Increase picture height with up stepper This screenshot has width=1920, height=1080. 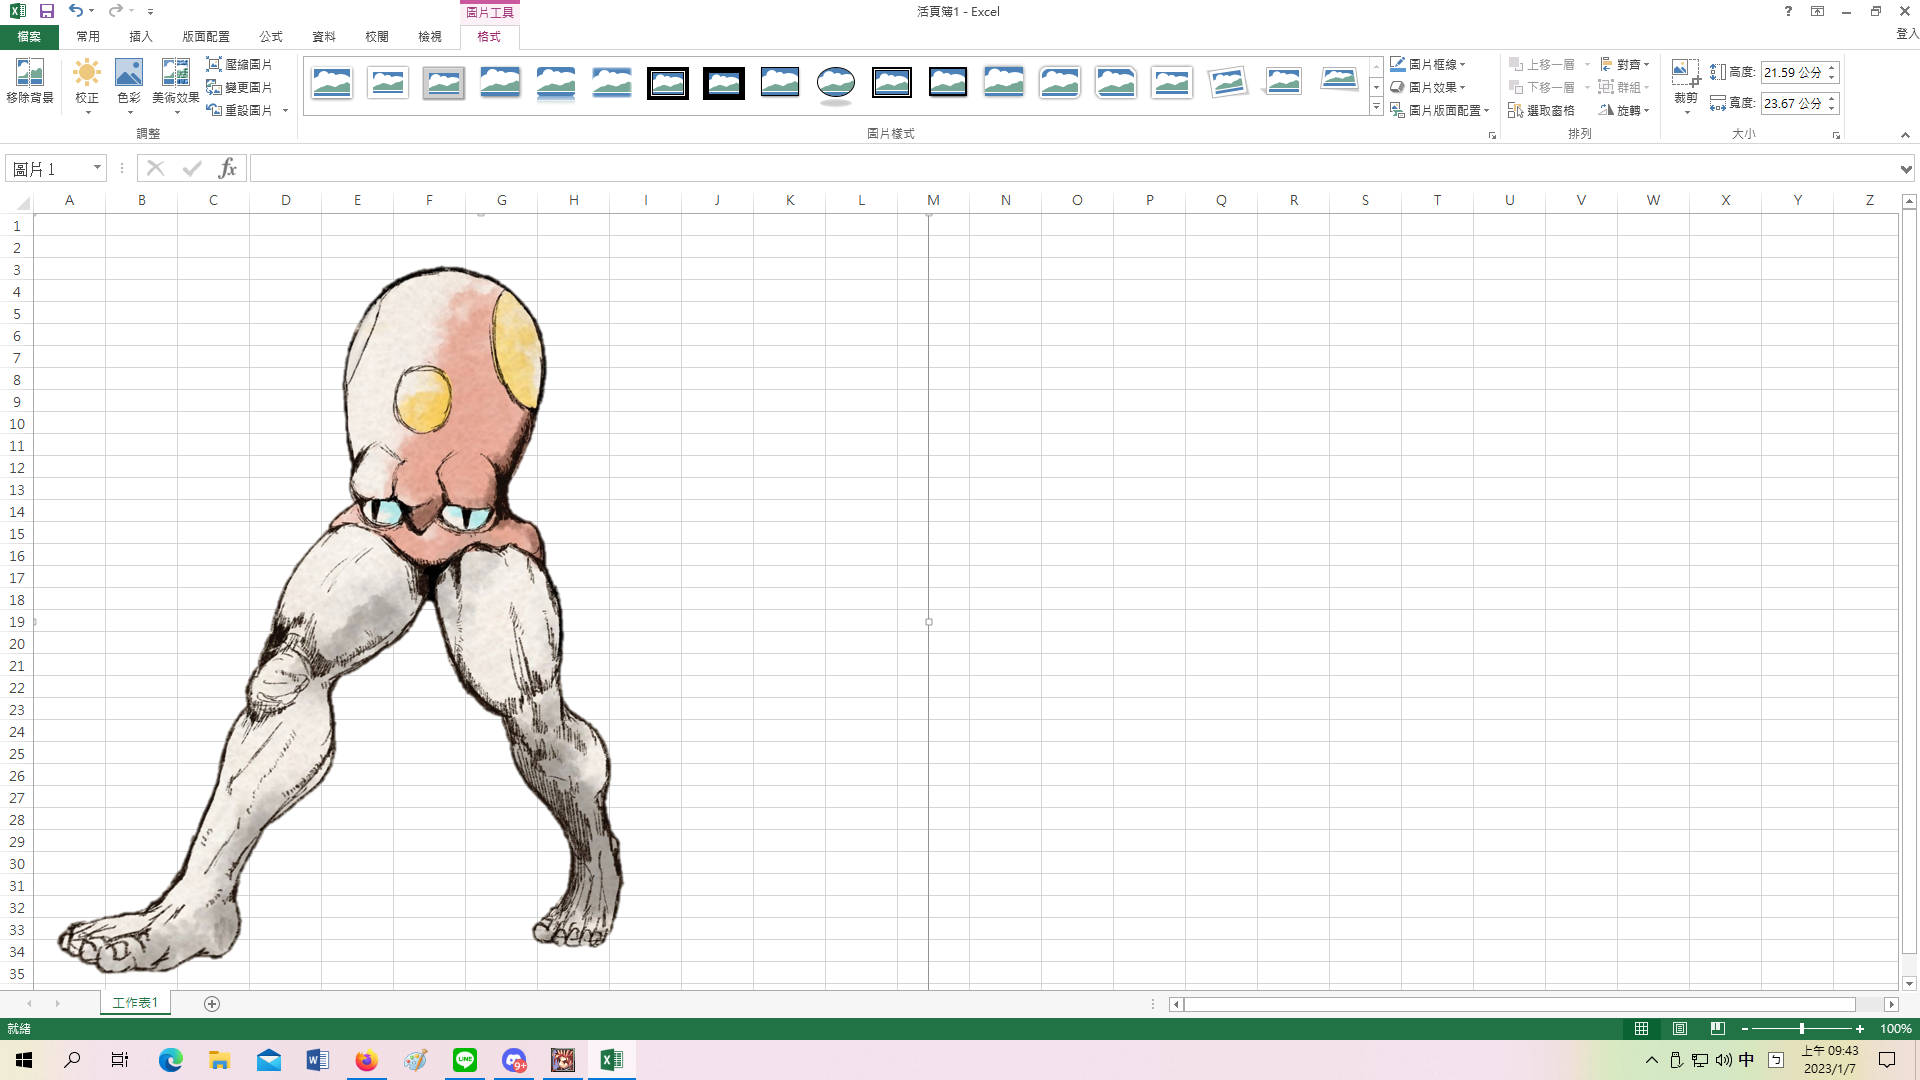click(x=1832, y=68)
